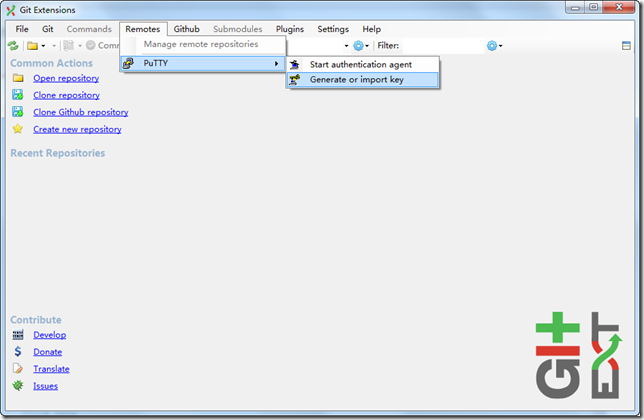Minimize the Git Extensions window
The height and width of the screenshot is (420, 644).
(x=576, y=7)
